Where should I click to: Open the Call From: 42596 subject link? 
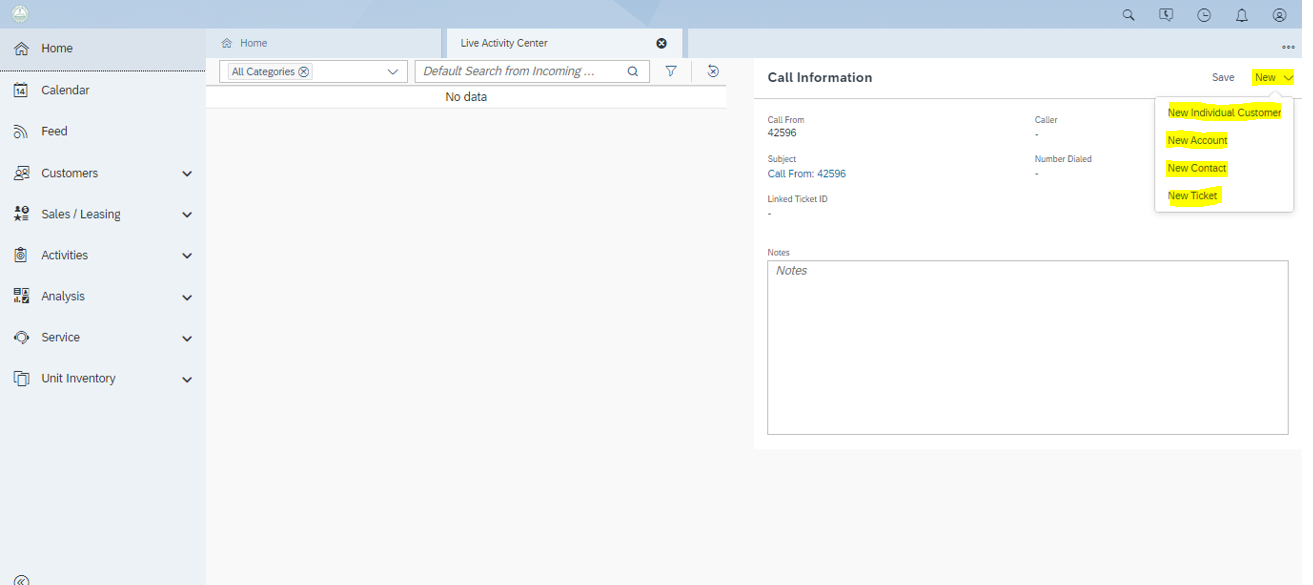point(806,174)
